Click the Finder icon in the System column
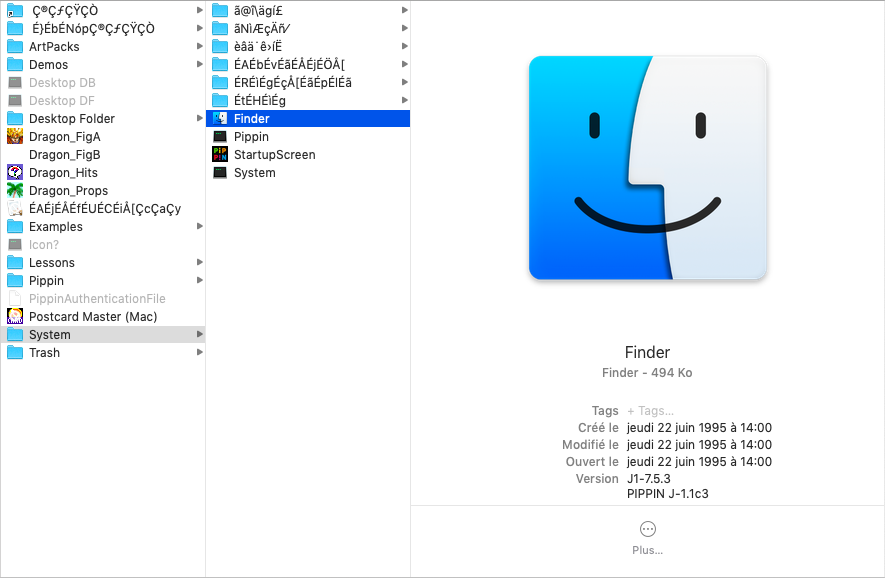This screenshot has height=578, width=885. [220, 119]
